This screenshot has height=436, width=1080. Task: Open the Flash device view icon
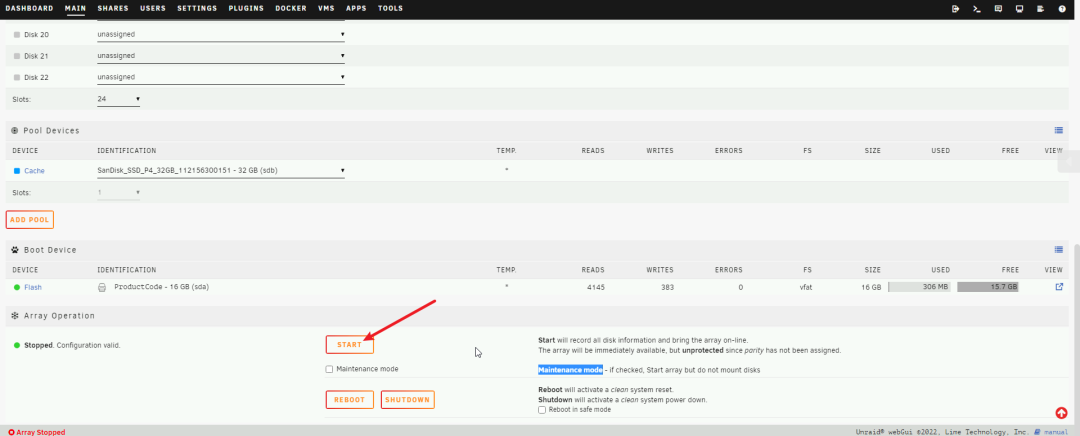coord(1059,287)
